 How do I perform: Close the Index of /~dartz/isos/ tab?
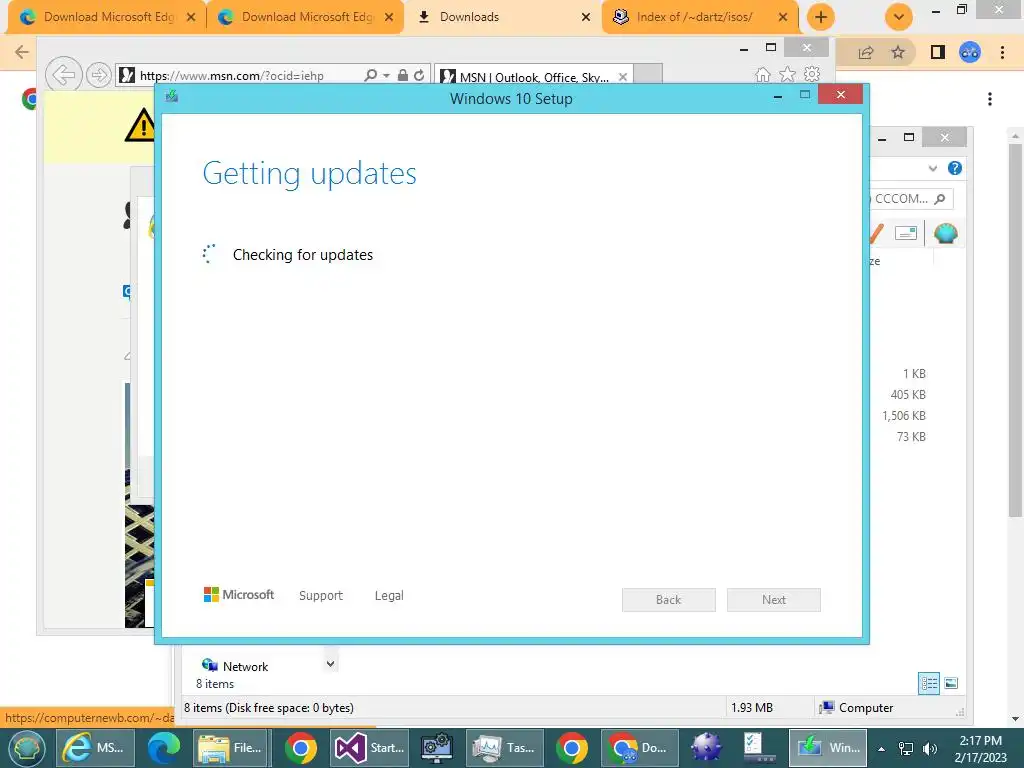point(783,17)
